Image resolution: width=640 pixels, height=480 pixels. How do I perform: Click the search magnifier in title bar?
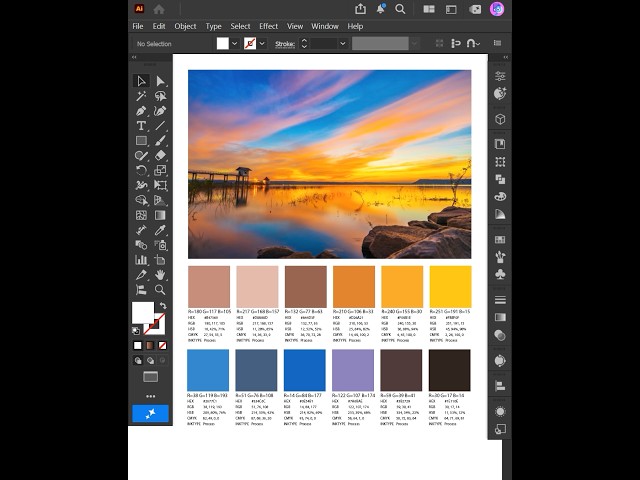400,9
